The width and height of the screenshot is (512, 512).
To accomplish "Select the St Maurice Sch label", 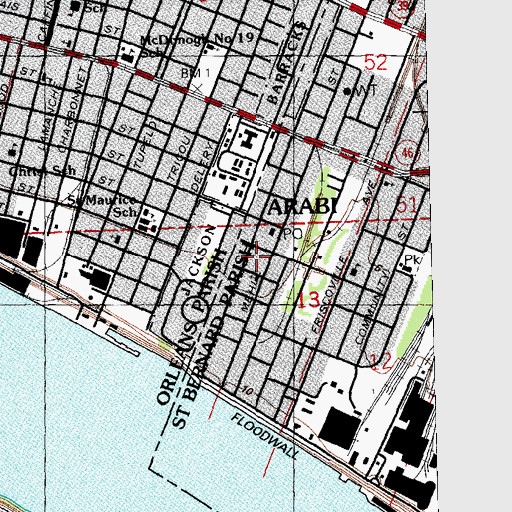I will pyautogui.click(x=103, y=206).
